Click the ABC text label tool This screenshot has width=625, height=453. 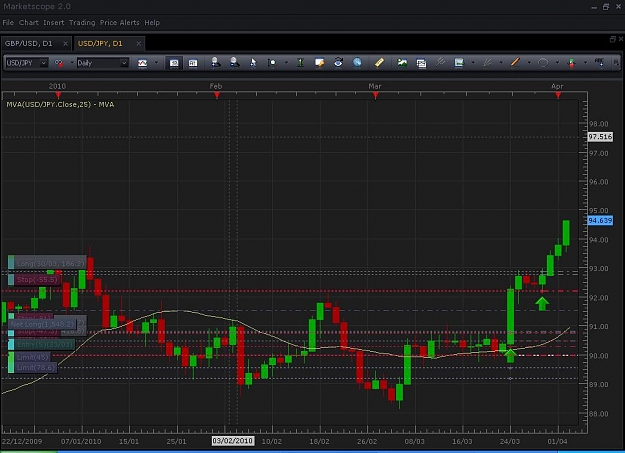[x=599, y=62]
